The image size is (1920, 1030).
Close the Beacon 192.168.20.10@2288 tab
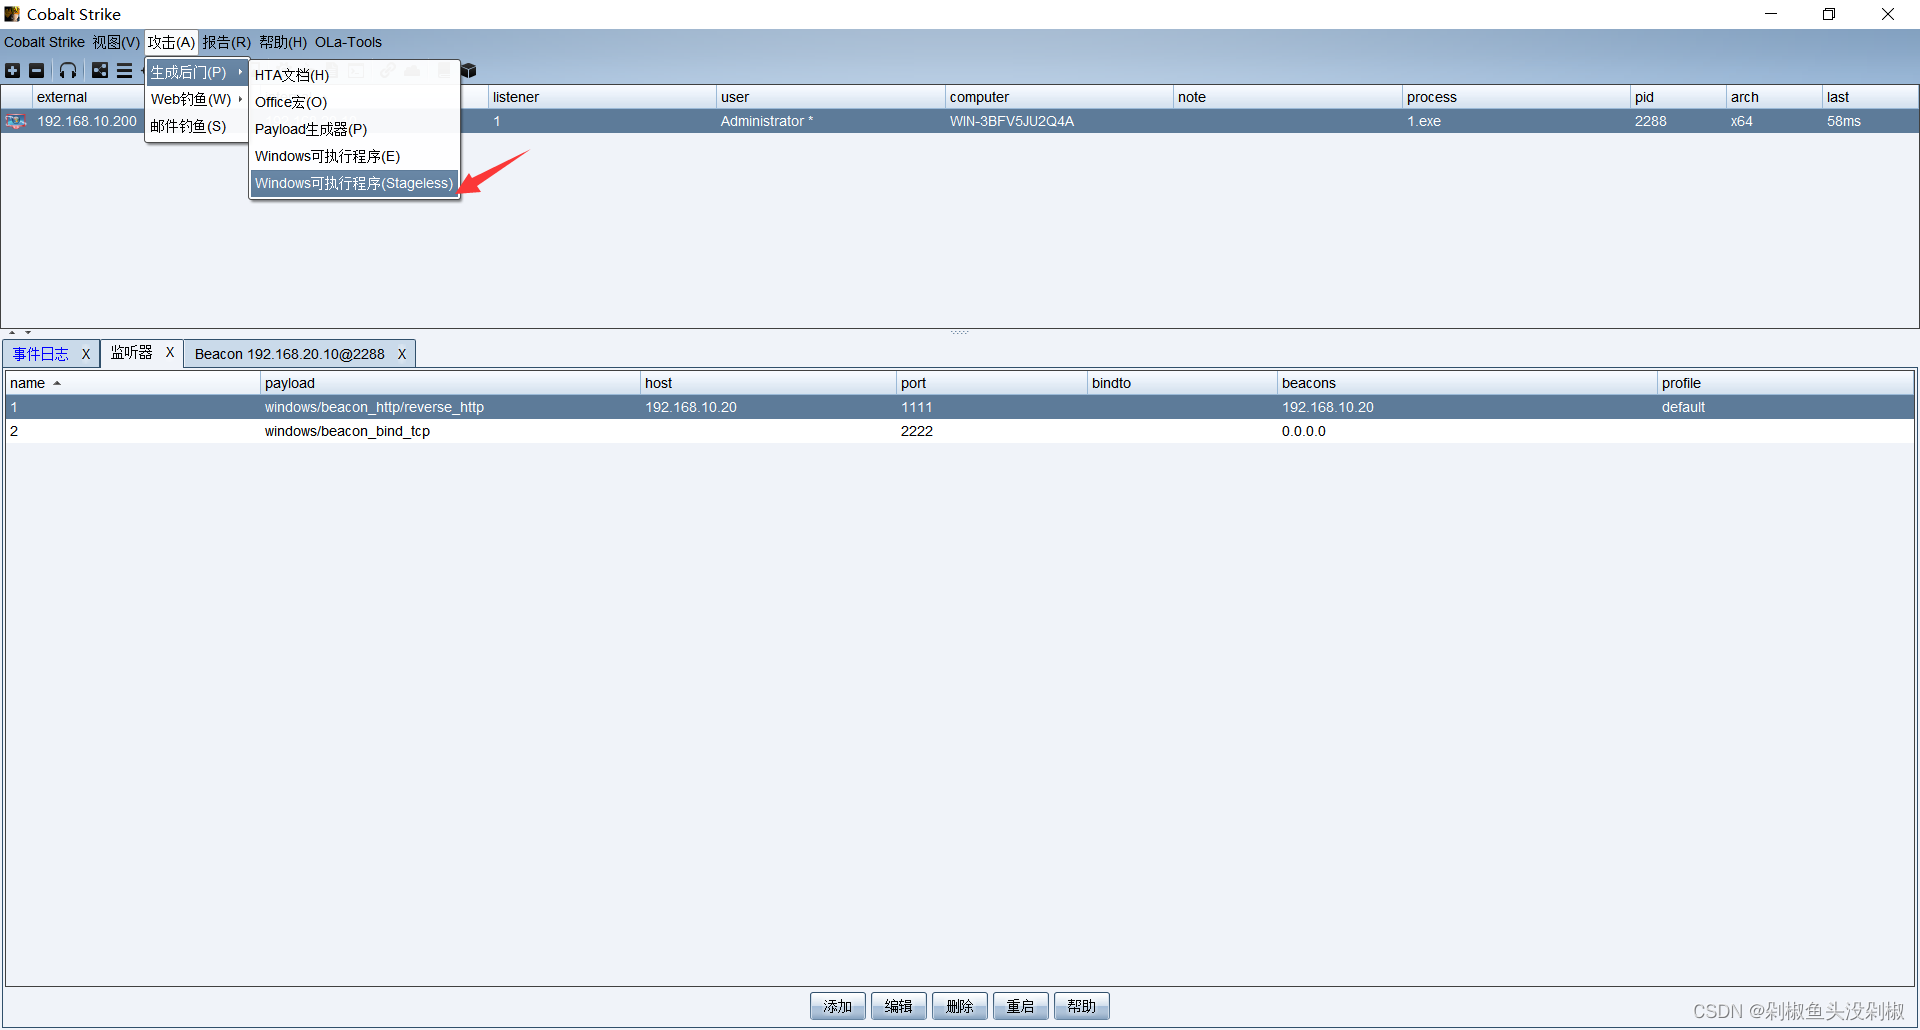pos(402,354)
